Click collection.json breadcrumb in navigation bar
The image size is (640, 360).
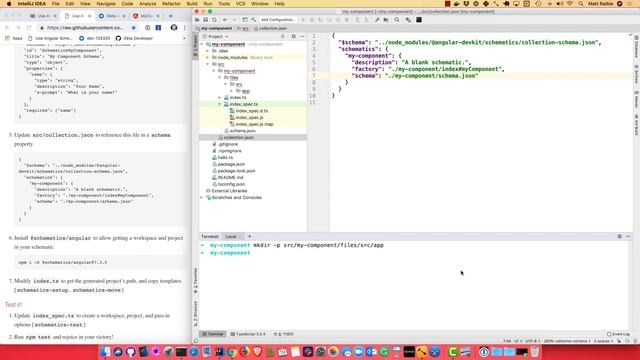[x=270, y=29]
